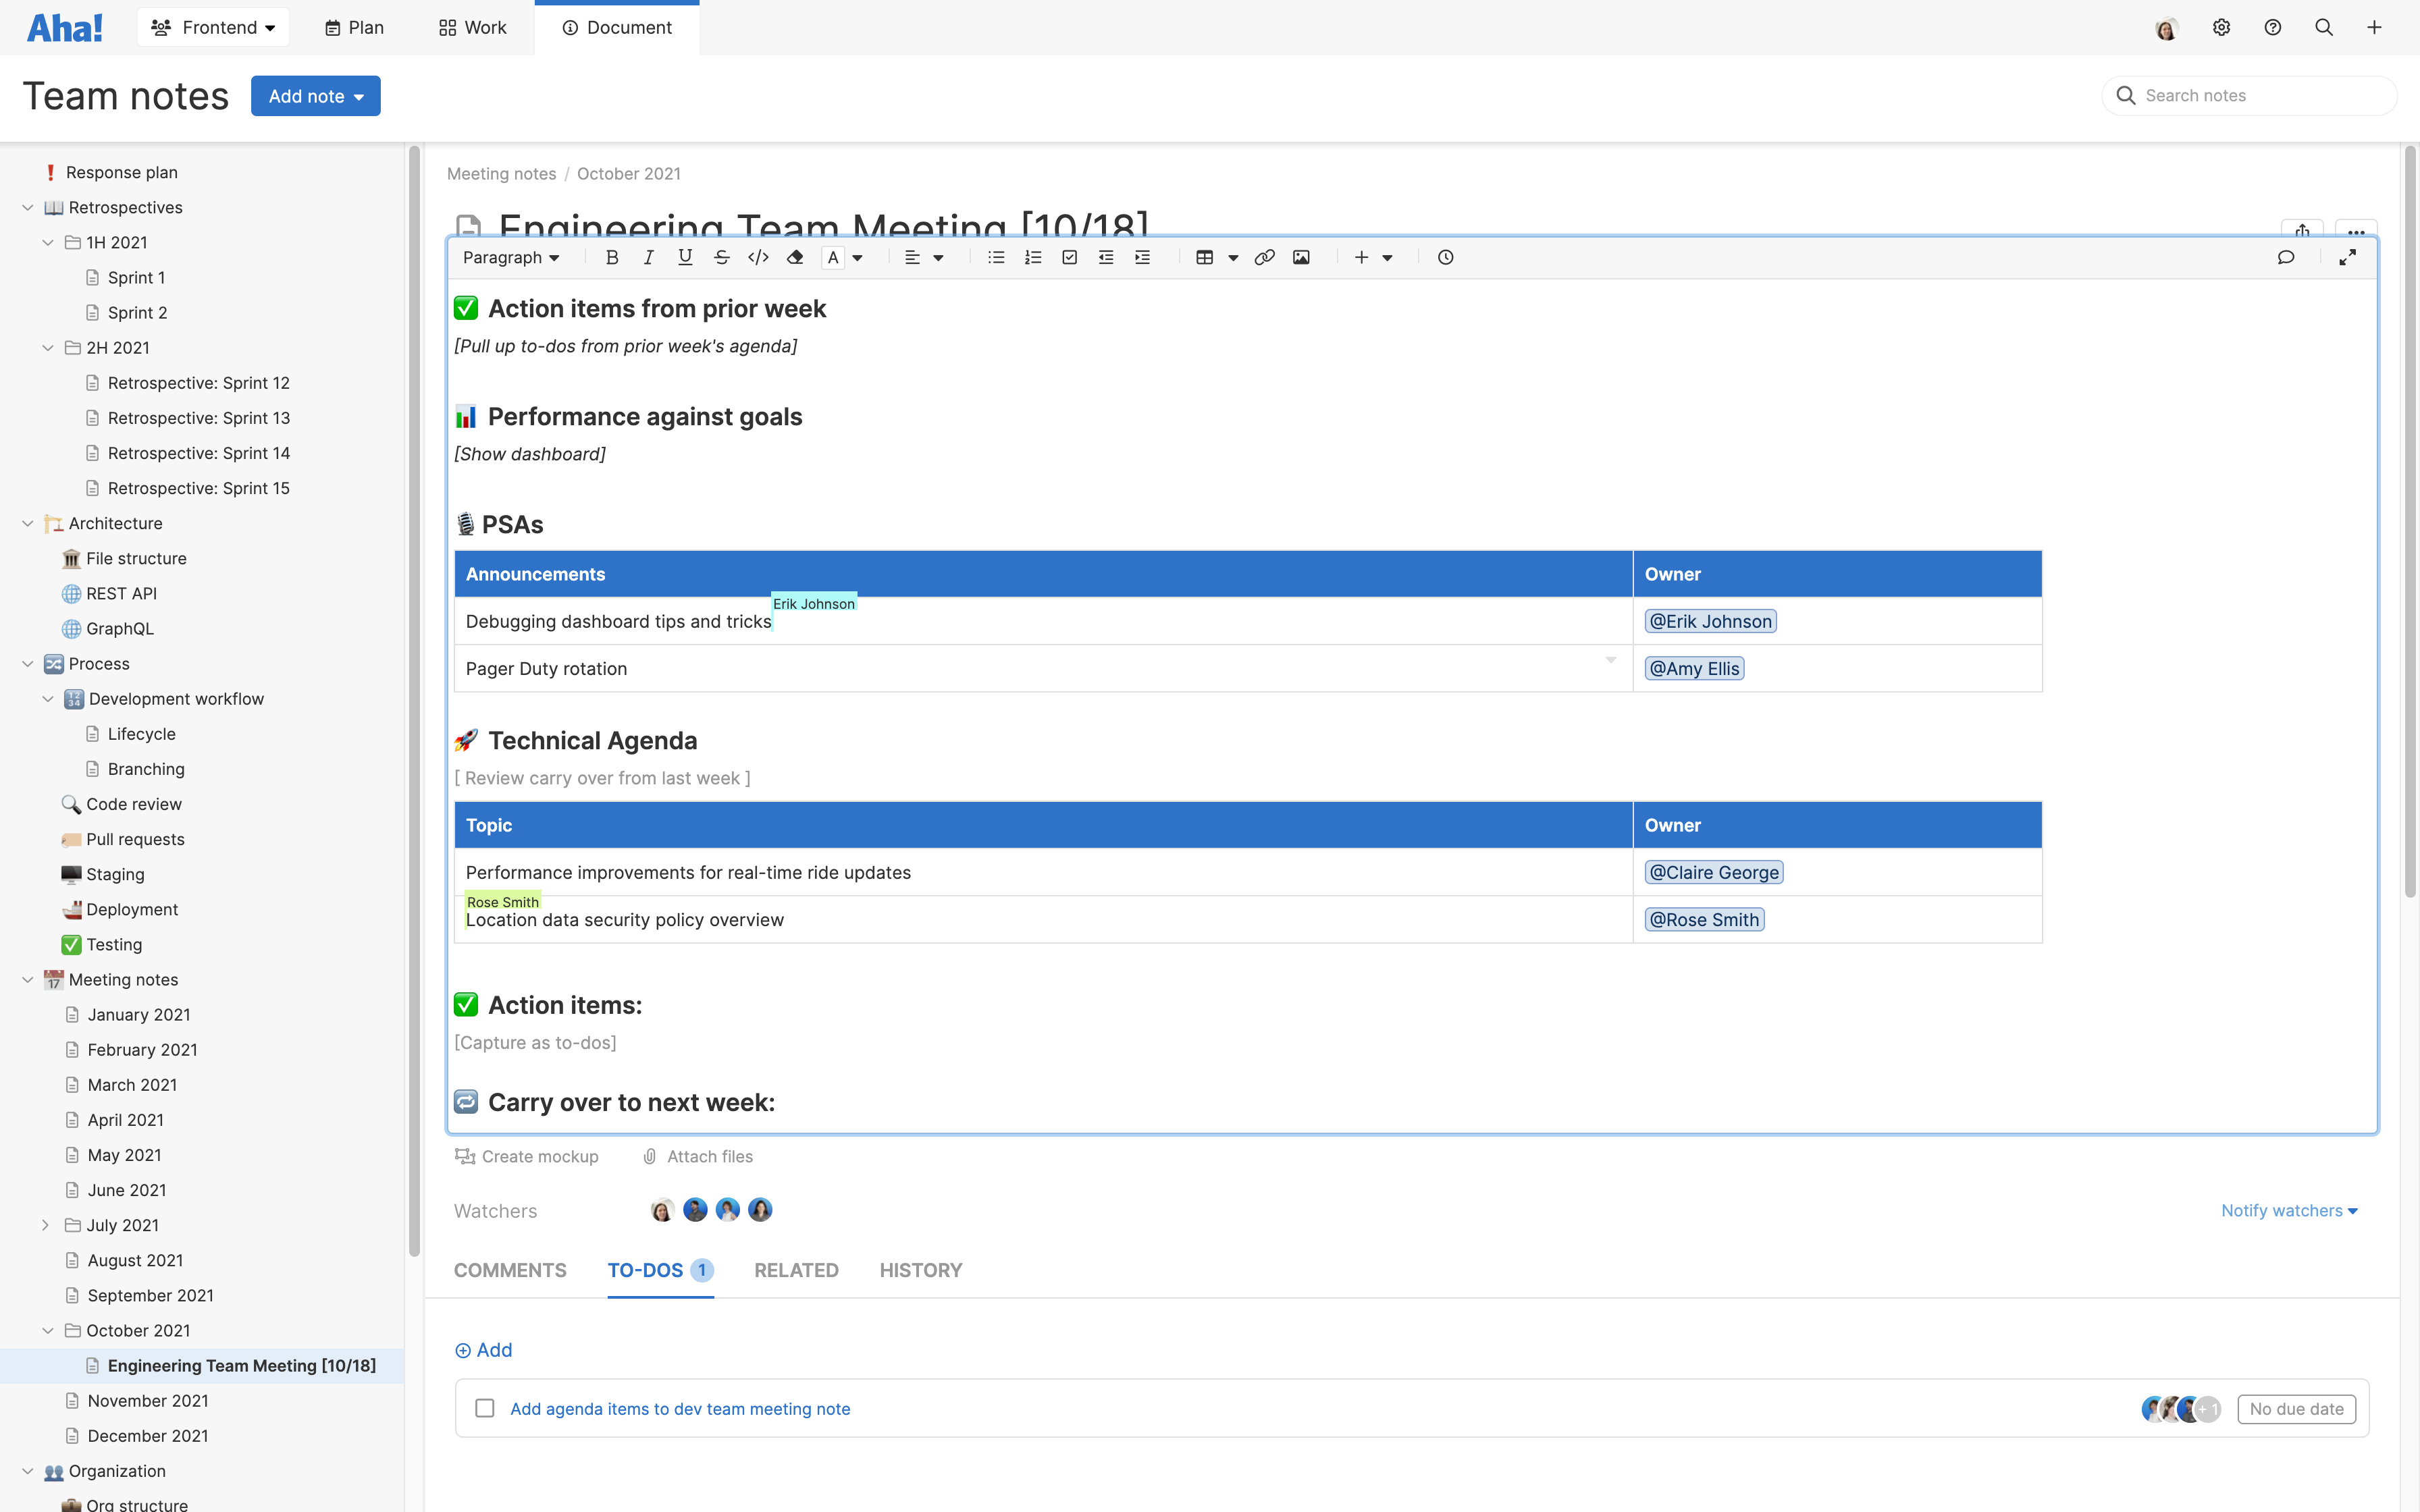Switch to the History tab

[920, 1270]
